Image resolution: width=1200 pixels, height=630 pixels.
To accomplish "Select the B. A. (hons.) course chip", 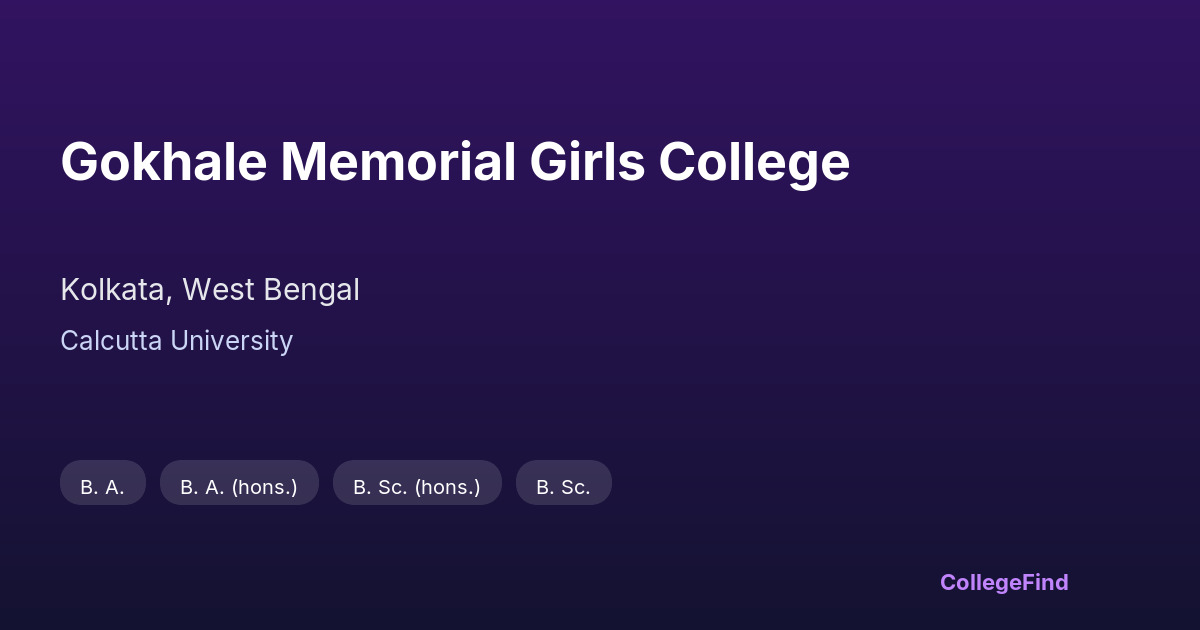I will [x=239, y=487].
